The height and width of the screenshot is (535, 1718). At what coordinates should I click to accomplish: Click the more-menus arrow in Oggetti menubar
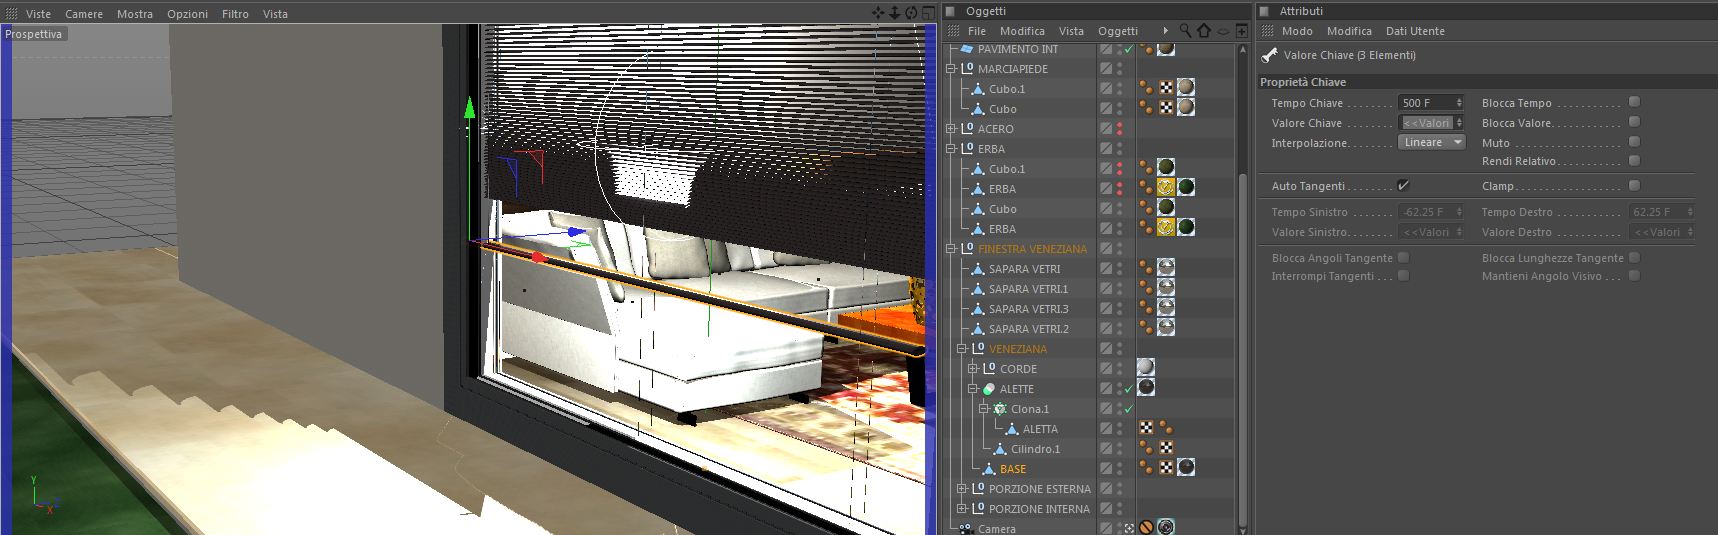(1165, 31)
